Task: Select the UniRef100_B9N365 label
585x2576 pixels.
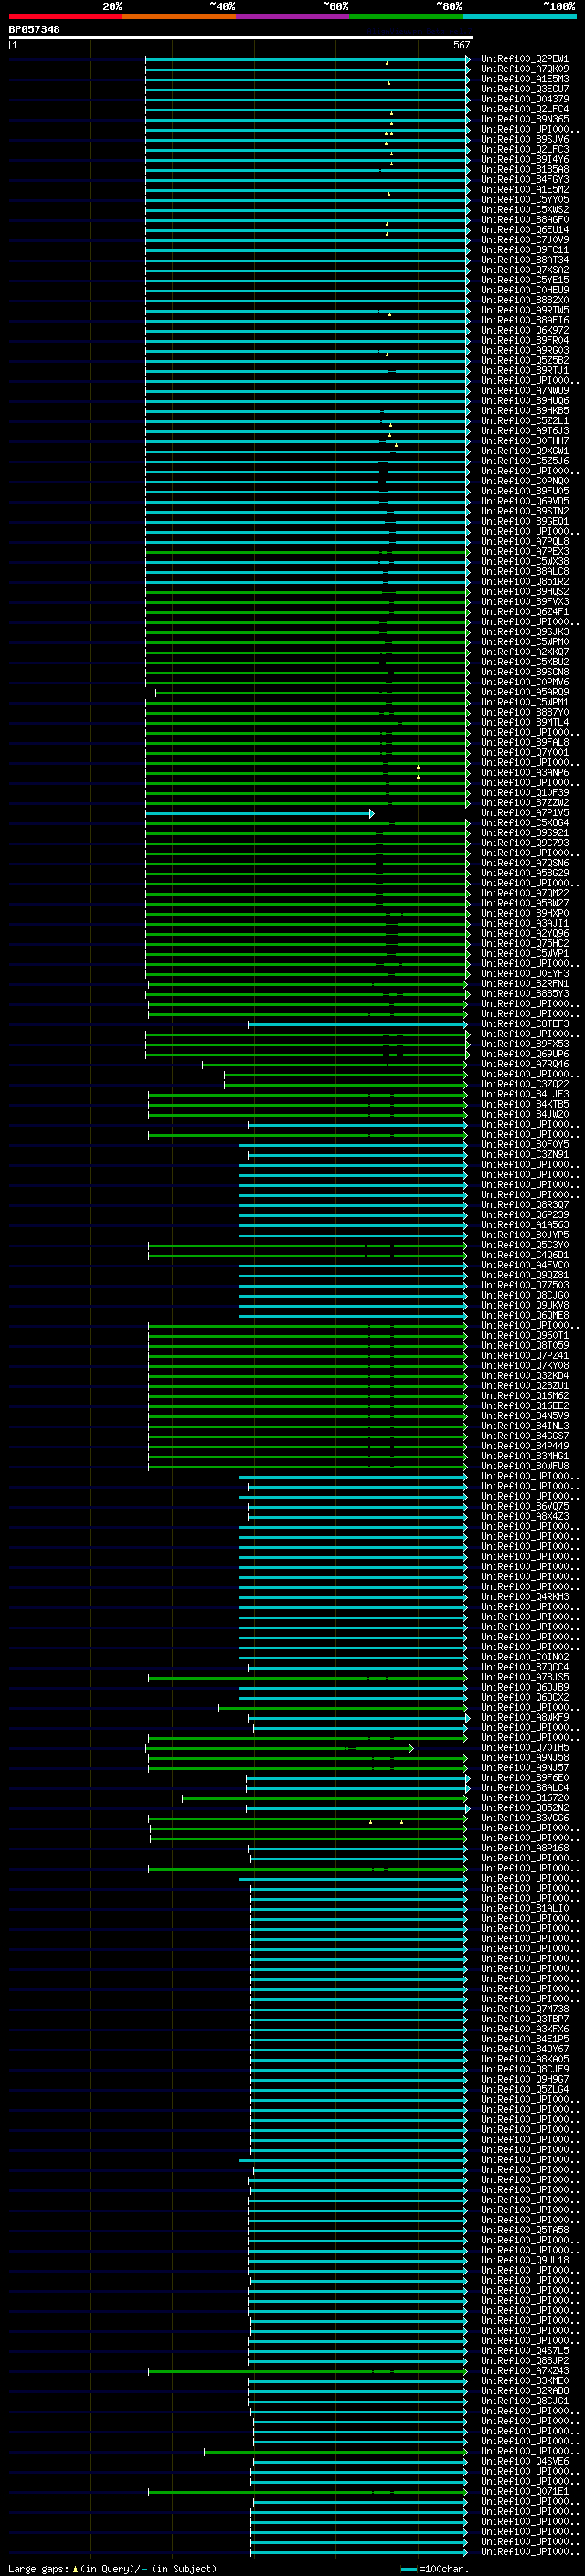Action: 524,119
